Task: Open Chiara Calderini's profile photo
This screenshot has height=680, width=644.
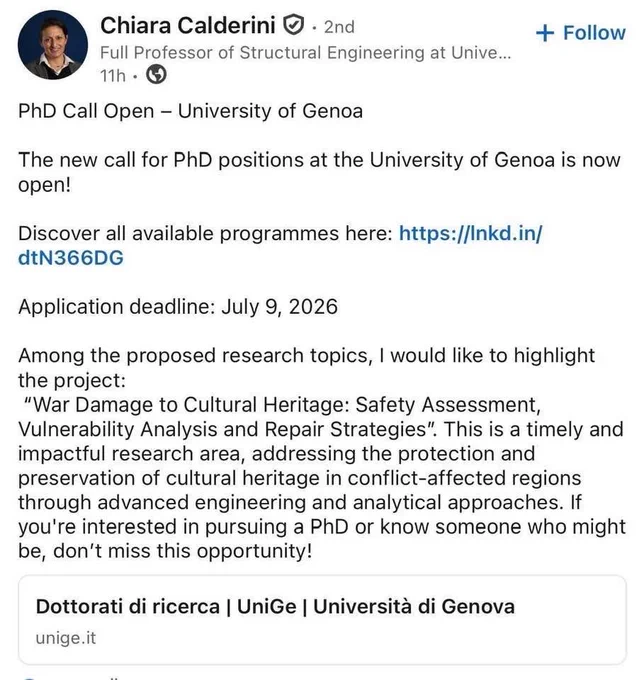Action: pyautogui.click(x=52, y=45)
